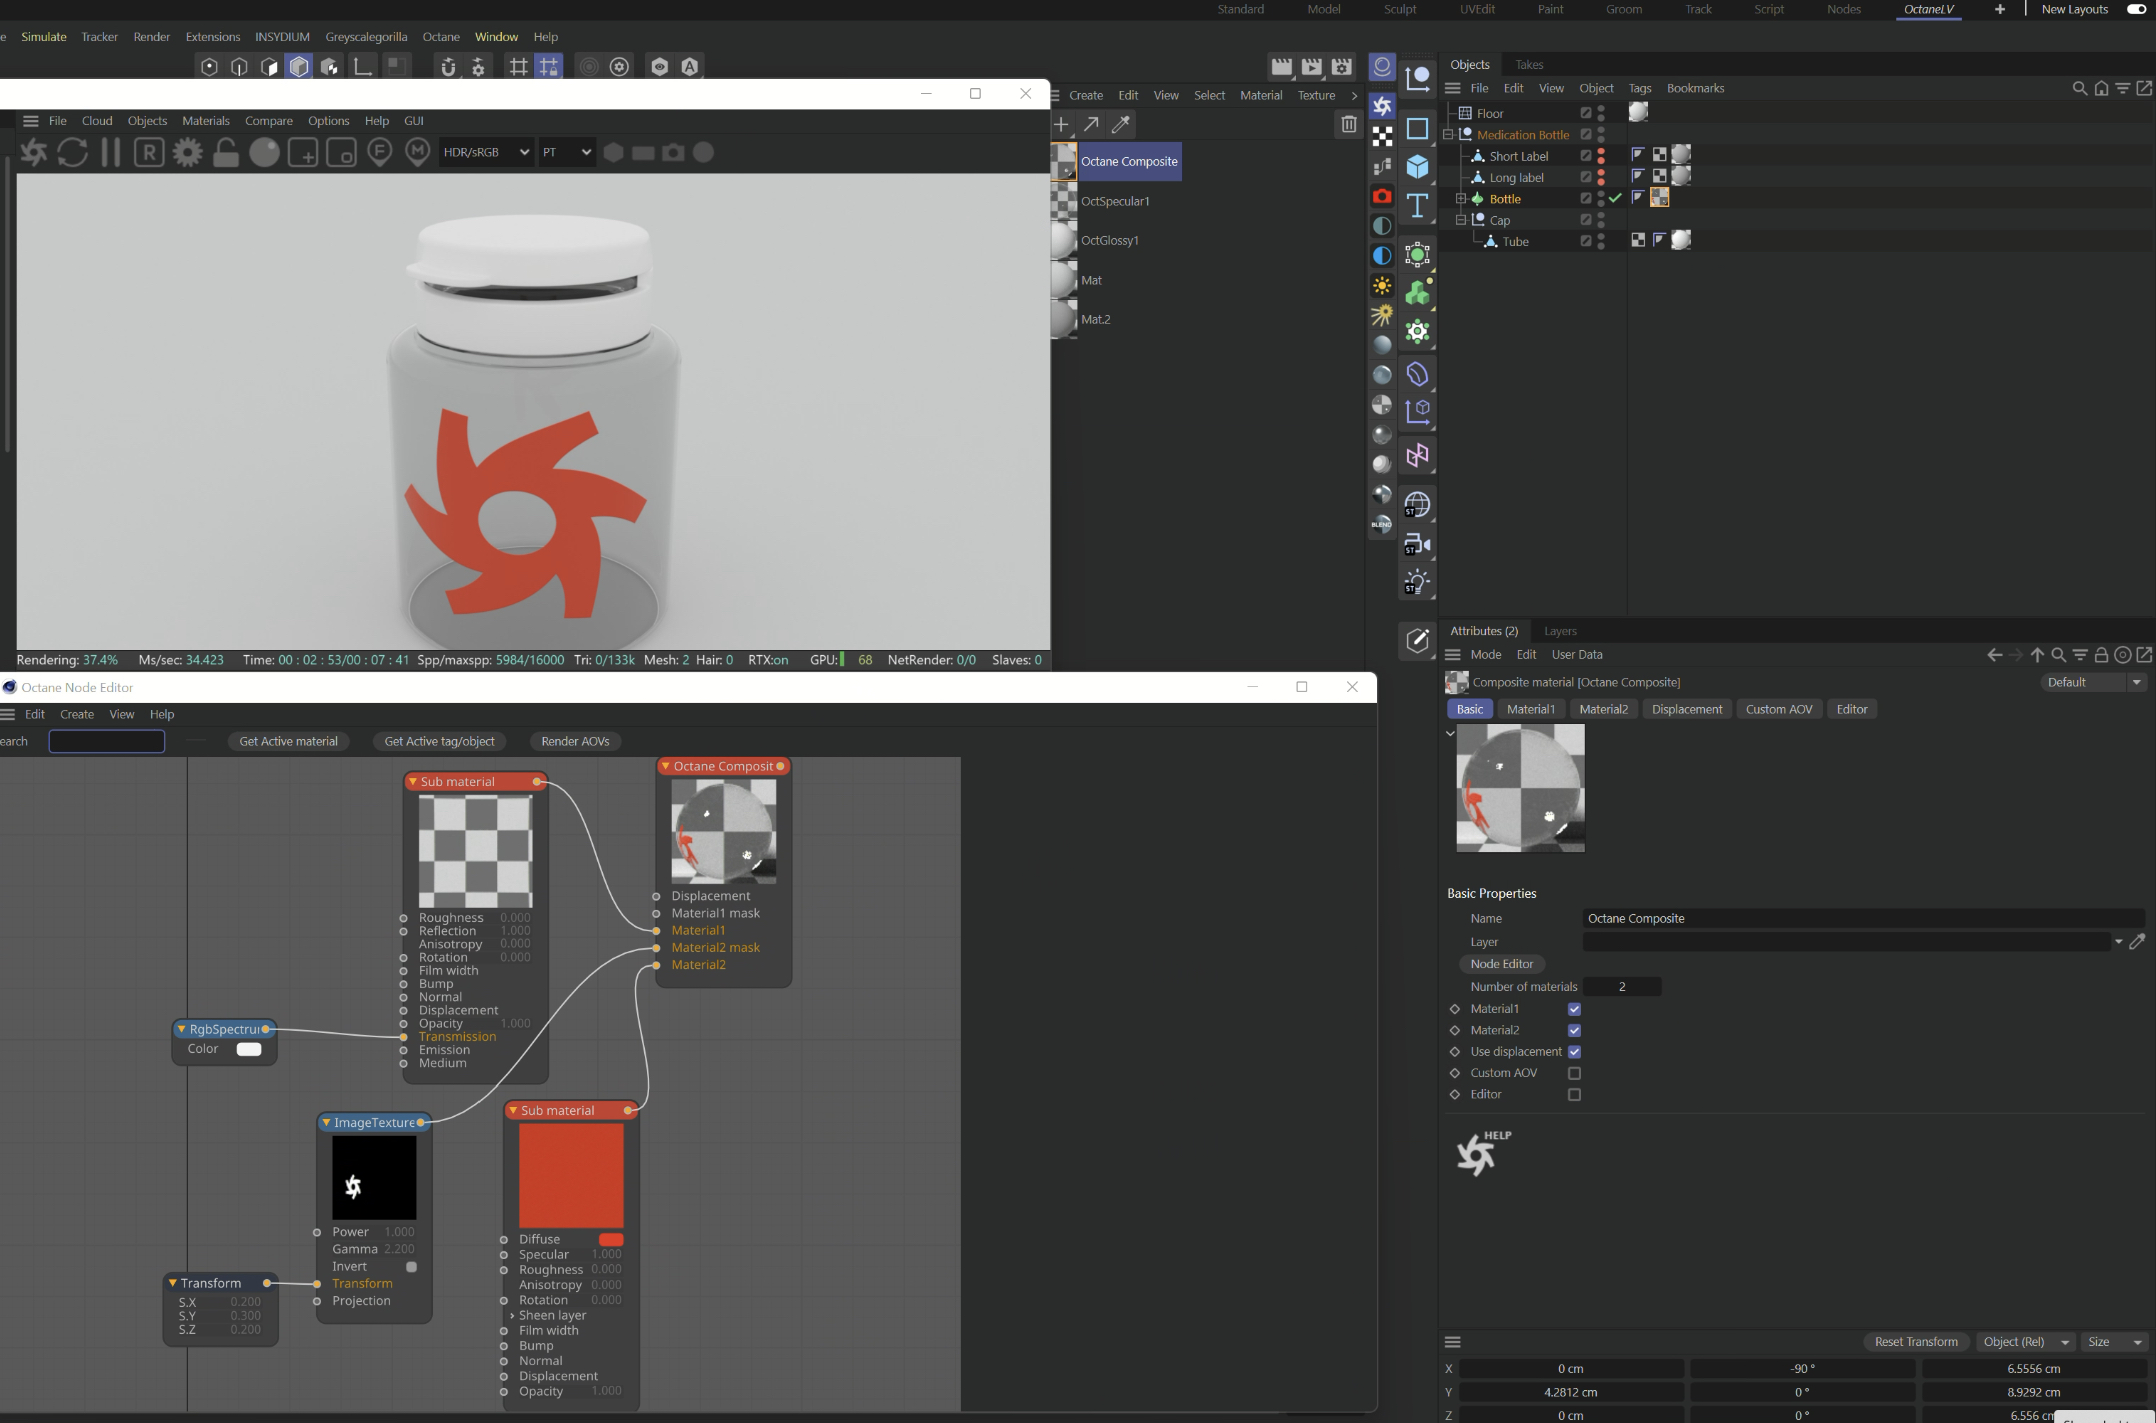Pause the Octane live render
The height and width of the screenshot is (1423, 2156).
(x=111, y=153)
